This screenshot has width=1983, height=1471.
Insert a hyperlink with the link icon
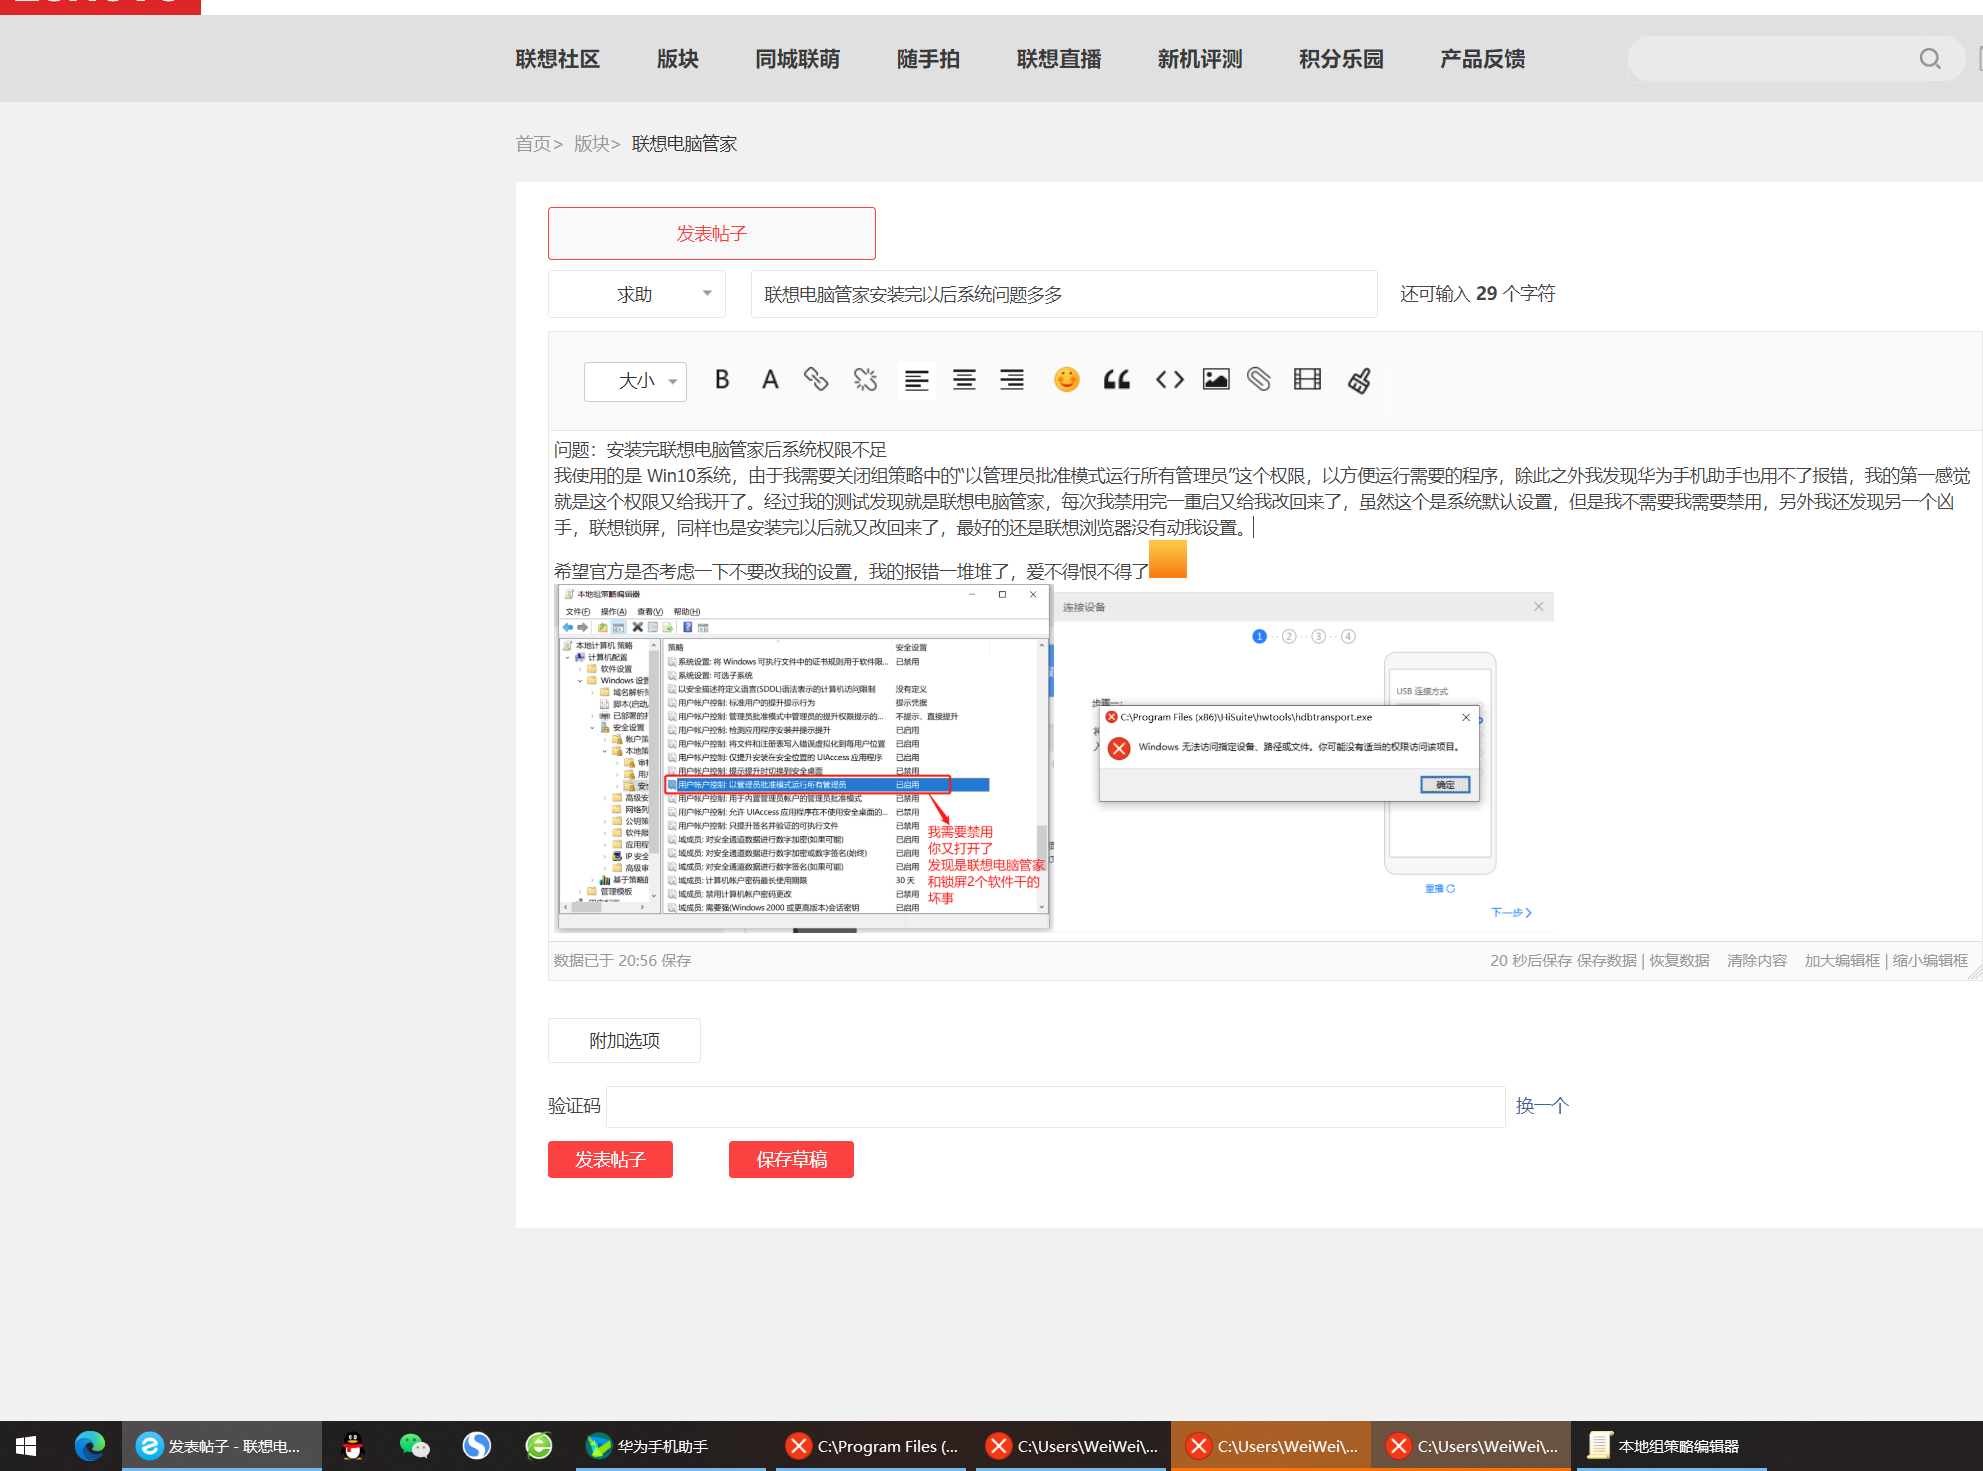click(x=816, y=380)
